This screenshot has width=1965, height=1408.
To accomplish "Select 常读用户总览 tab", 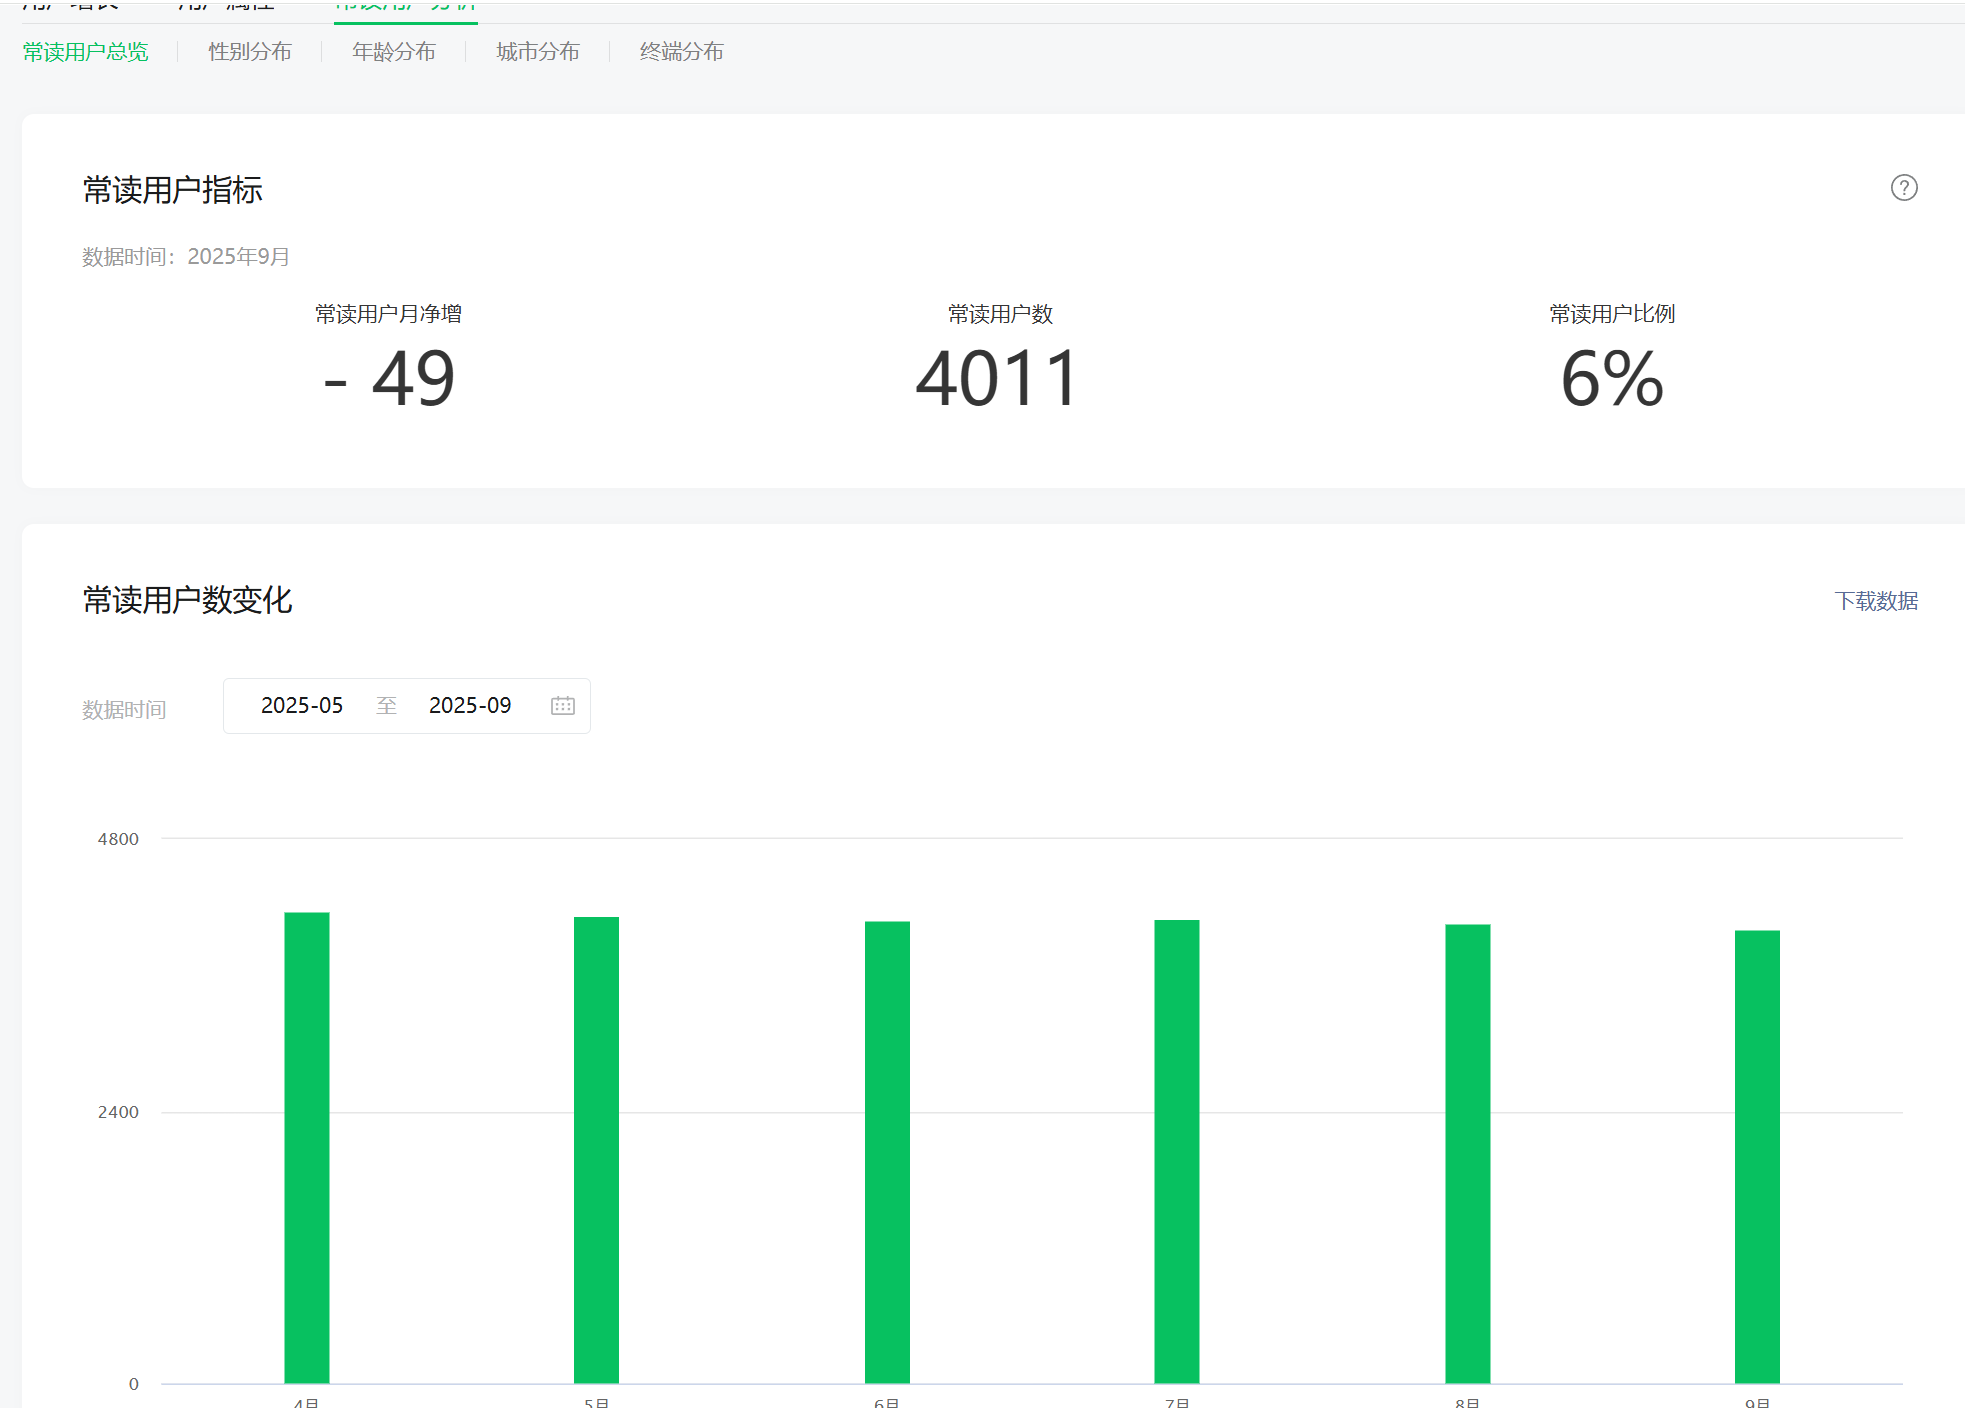I will pos(86,52).
